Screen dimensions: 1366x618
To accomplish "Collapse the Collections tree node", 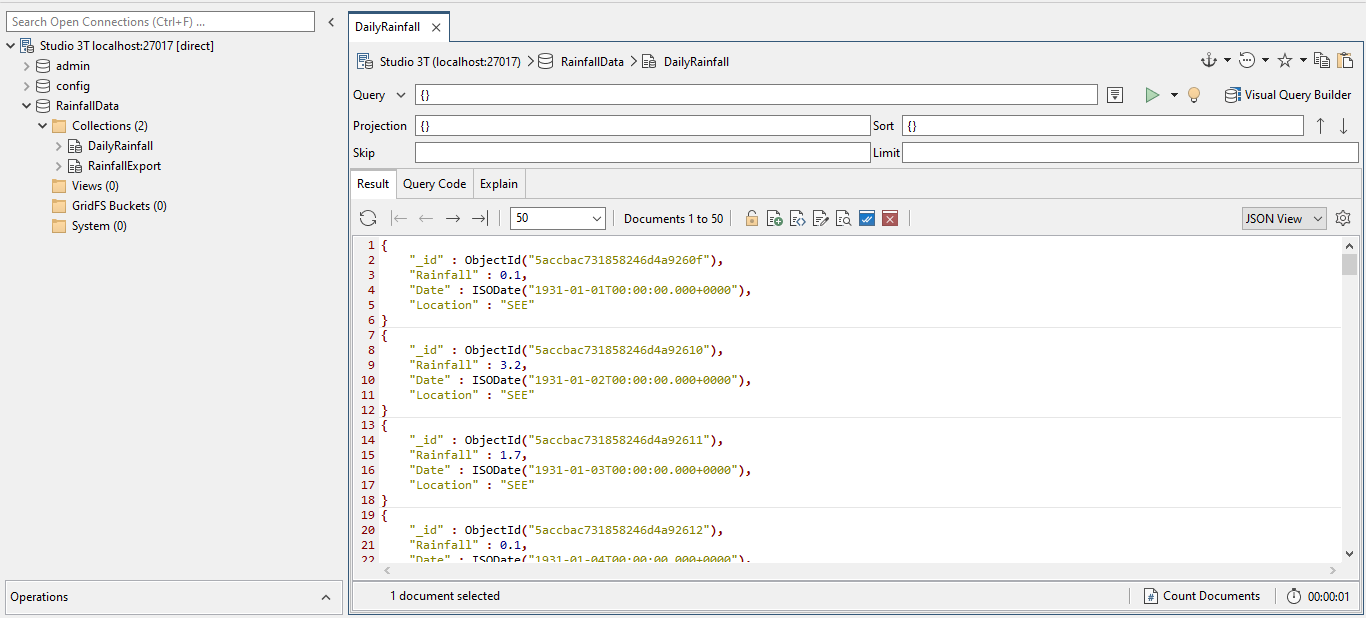I will coord(42,125).
